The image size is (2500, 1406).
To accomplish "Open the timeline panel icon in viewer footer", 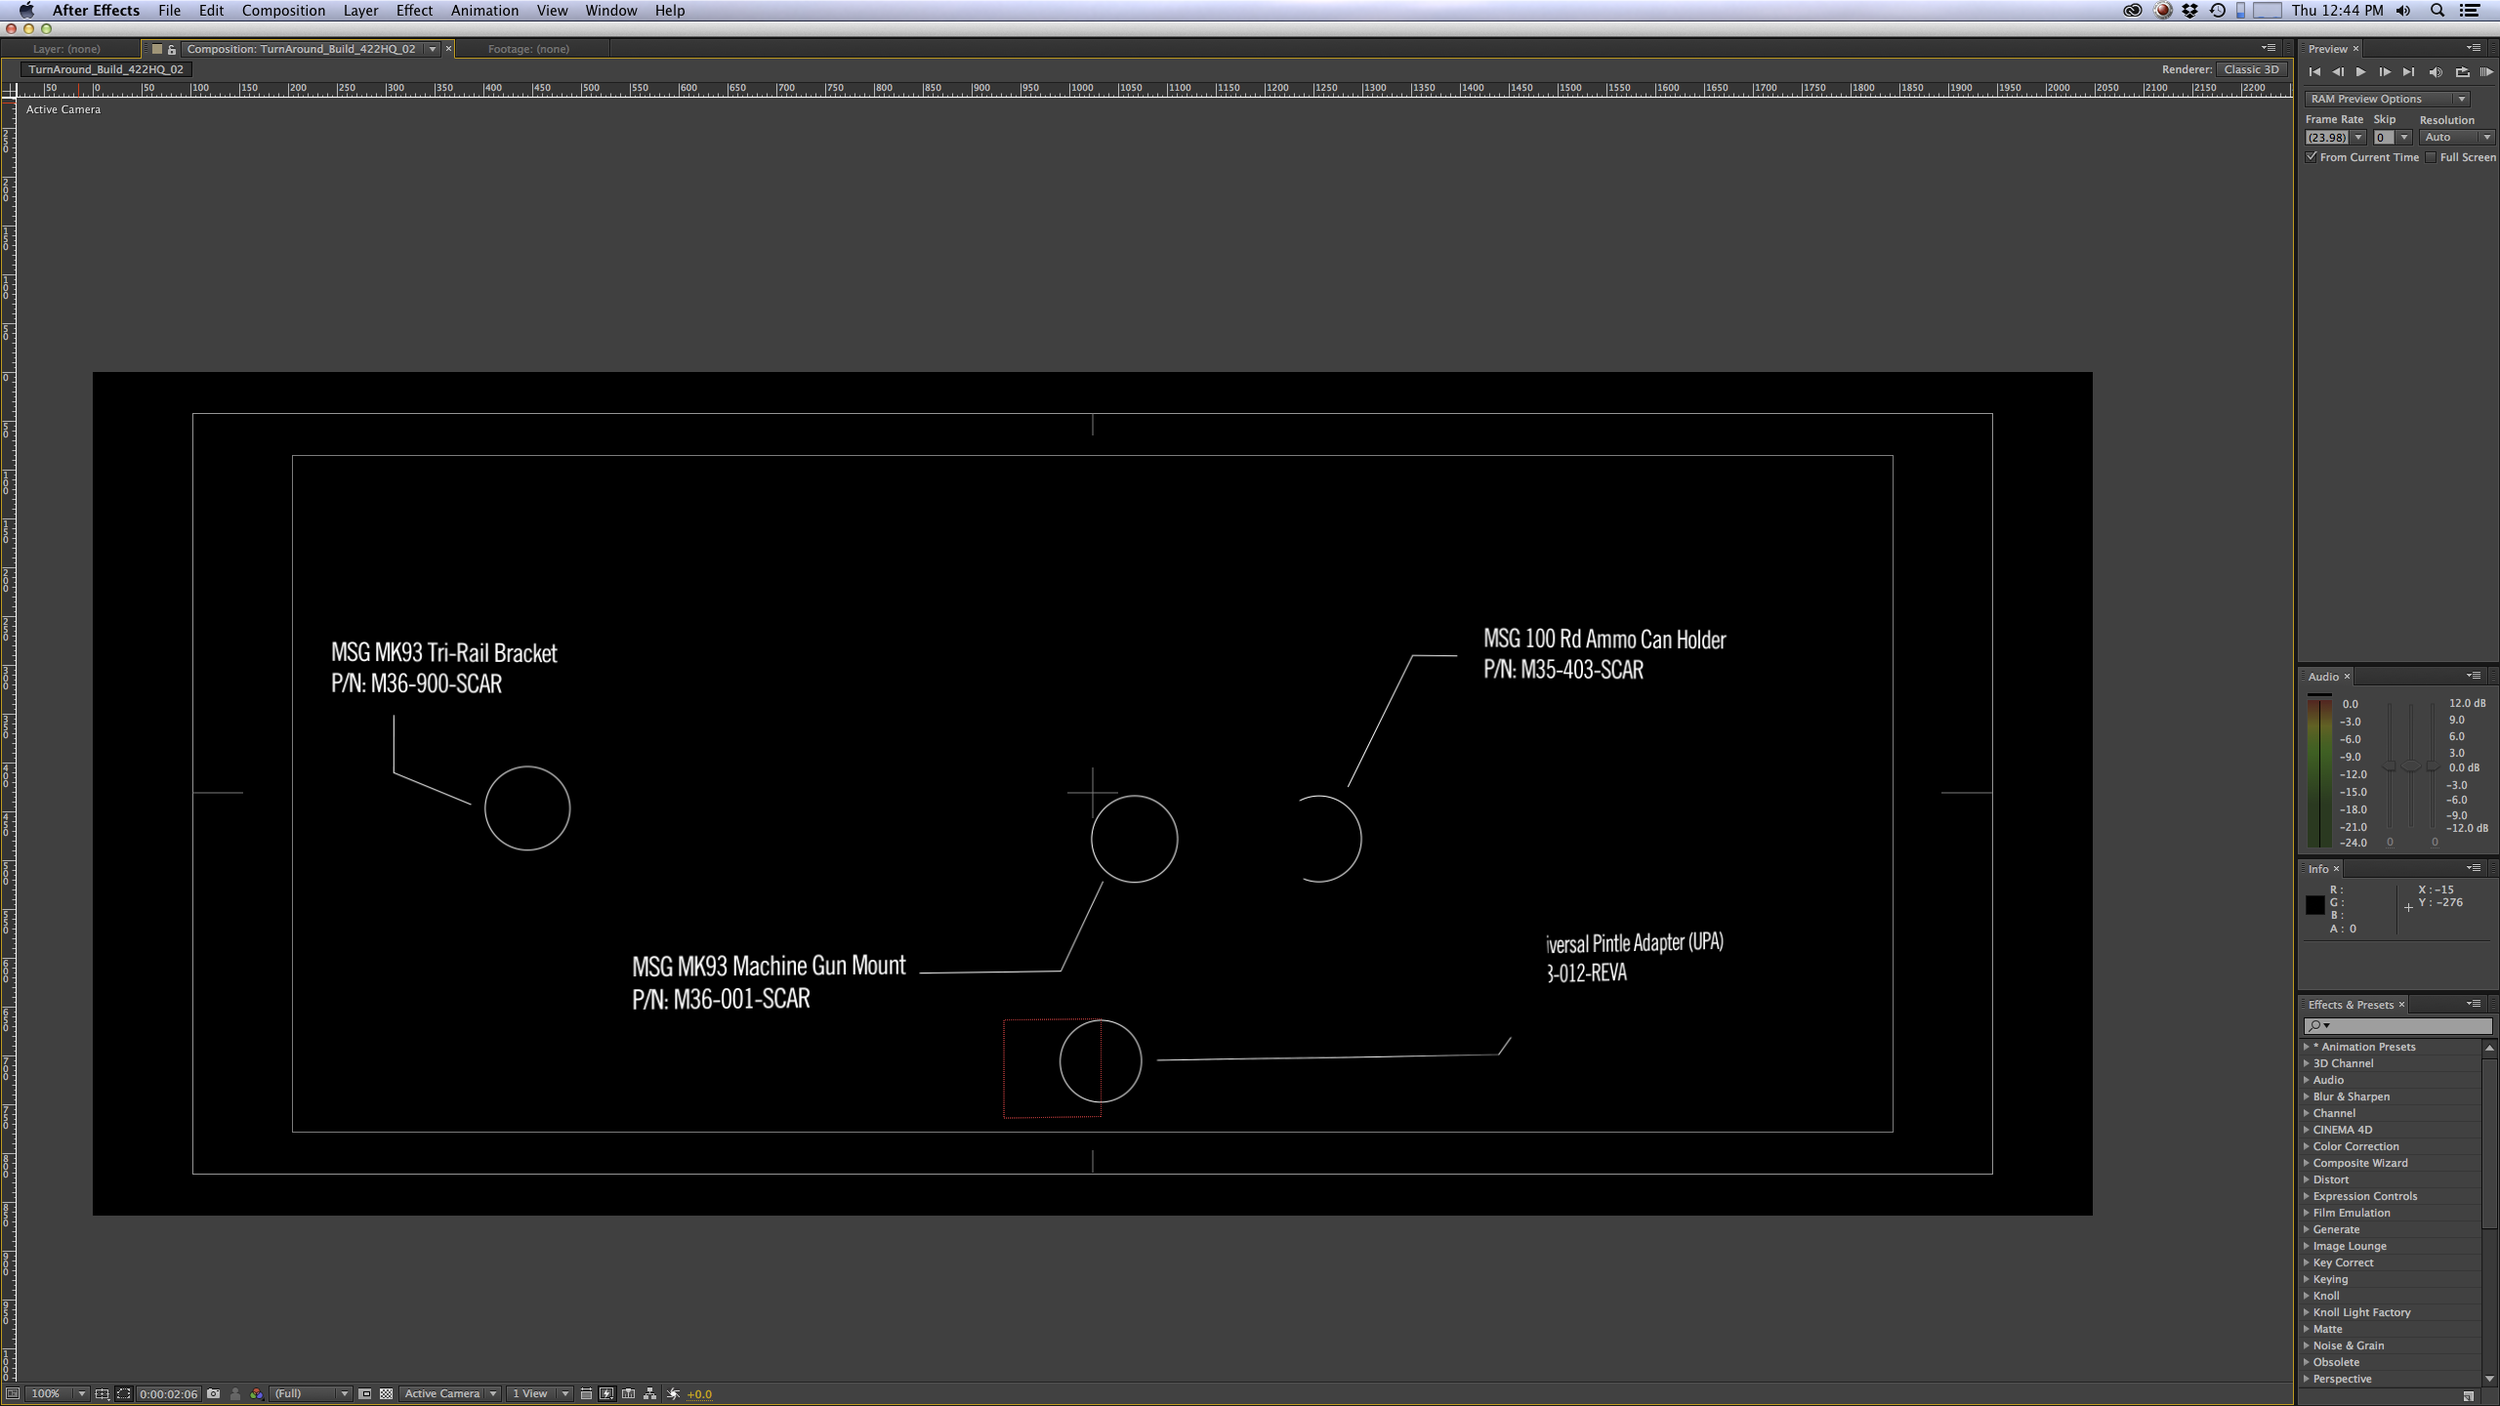I will (x=628, y=1394).
